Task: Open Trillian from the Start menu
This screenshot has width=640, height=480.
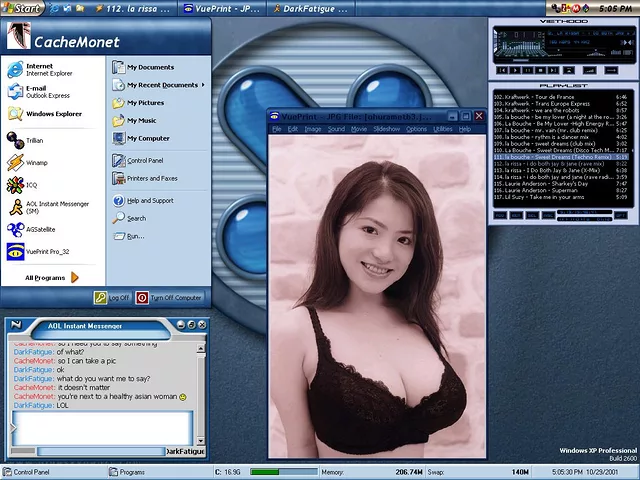Action: [x=35, y=140]
